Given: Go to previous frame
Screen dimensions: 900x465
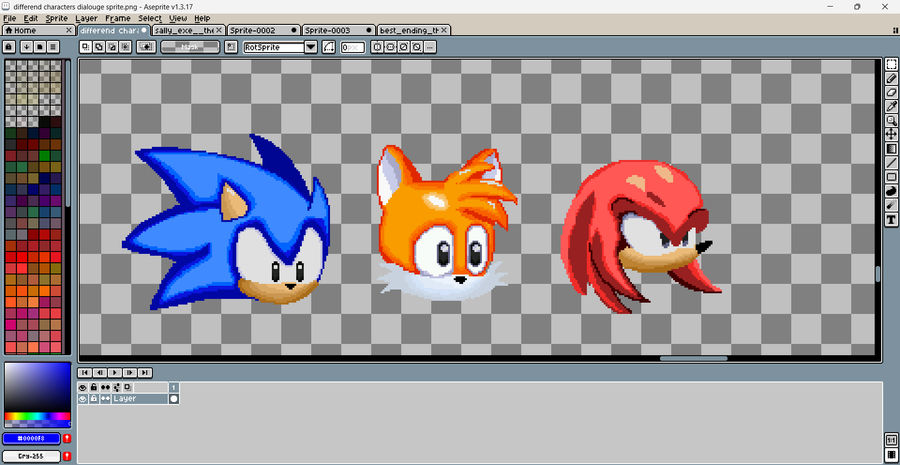Looking at the screenshot, I should 100,373.
